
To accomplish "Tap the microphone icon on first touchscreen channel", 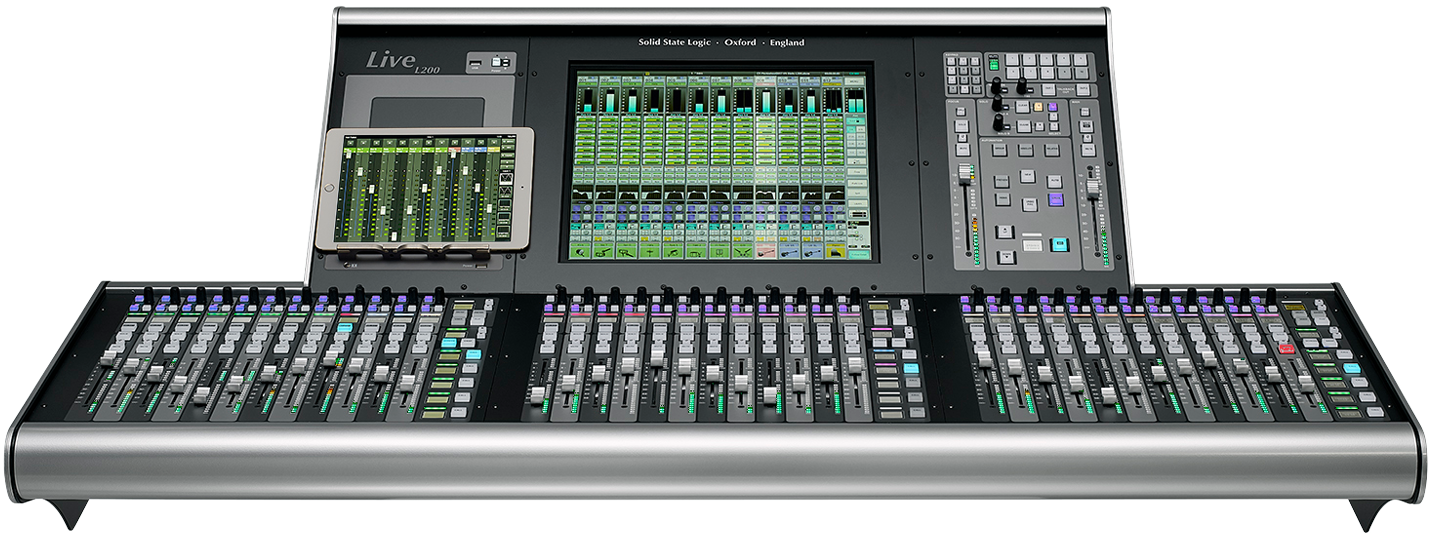I will click(584, 252).
